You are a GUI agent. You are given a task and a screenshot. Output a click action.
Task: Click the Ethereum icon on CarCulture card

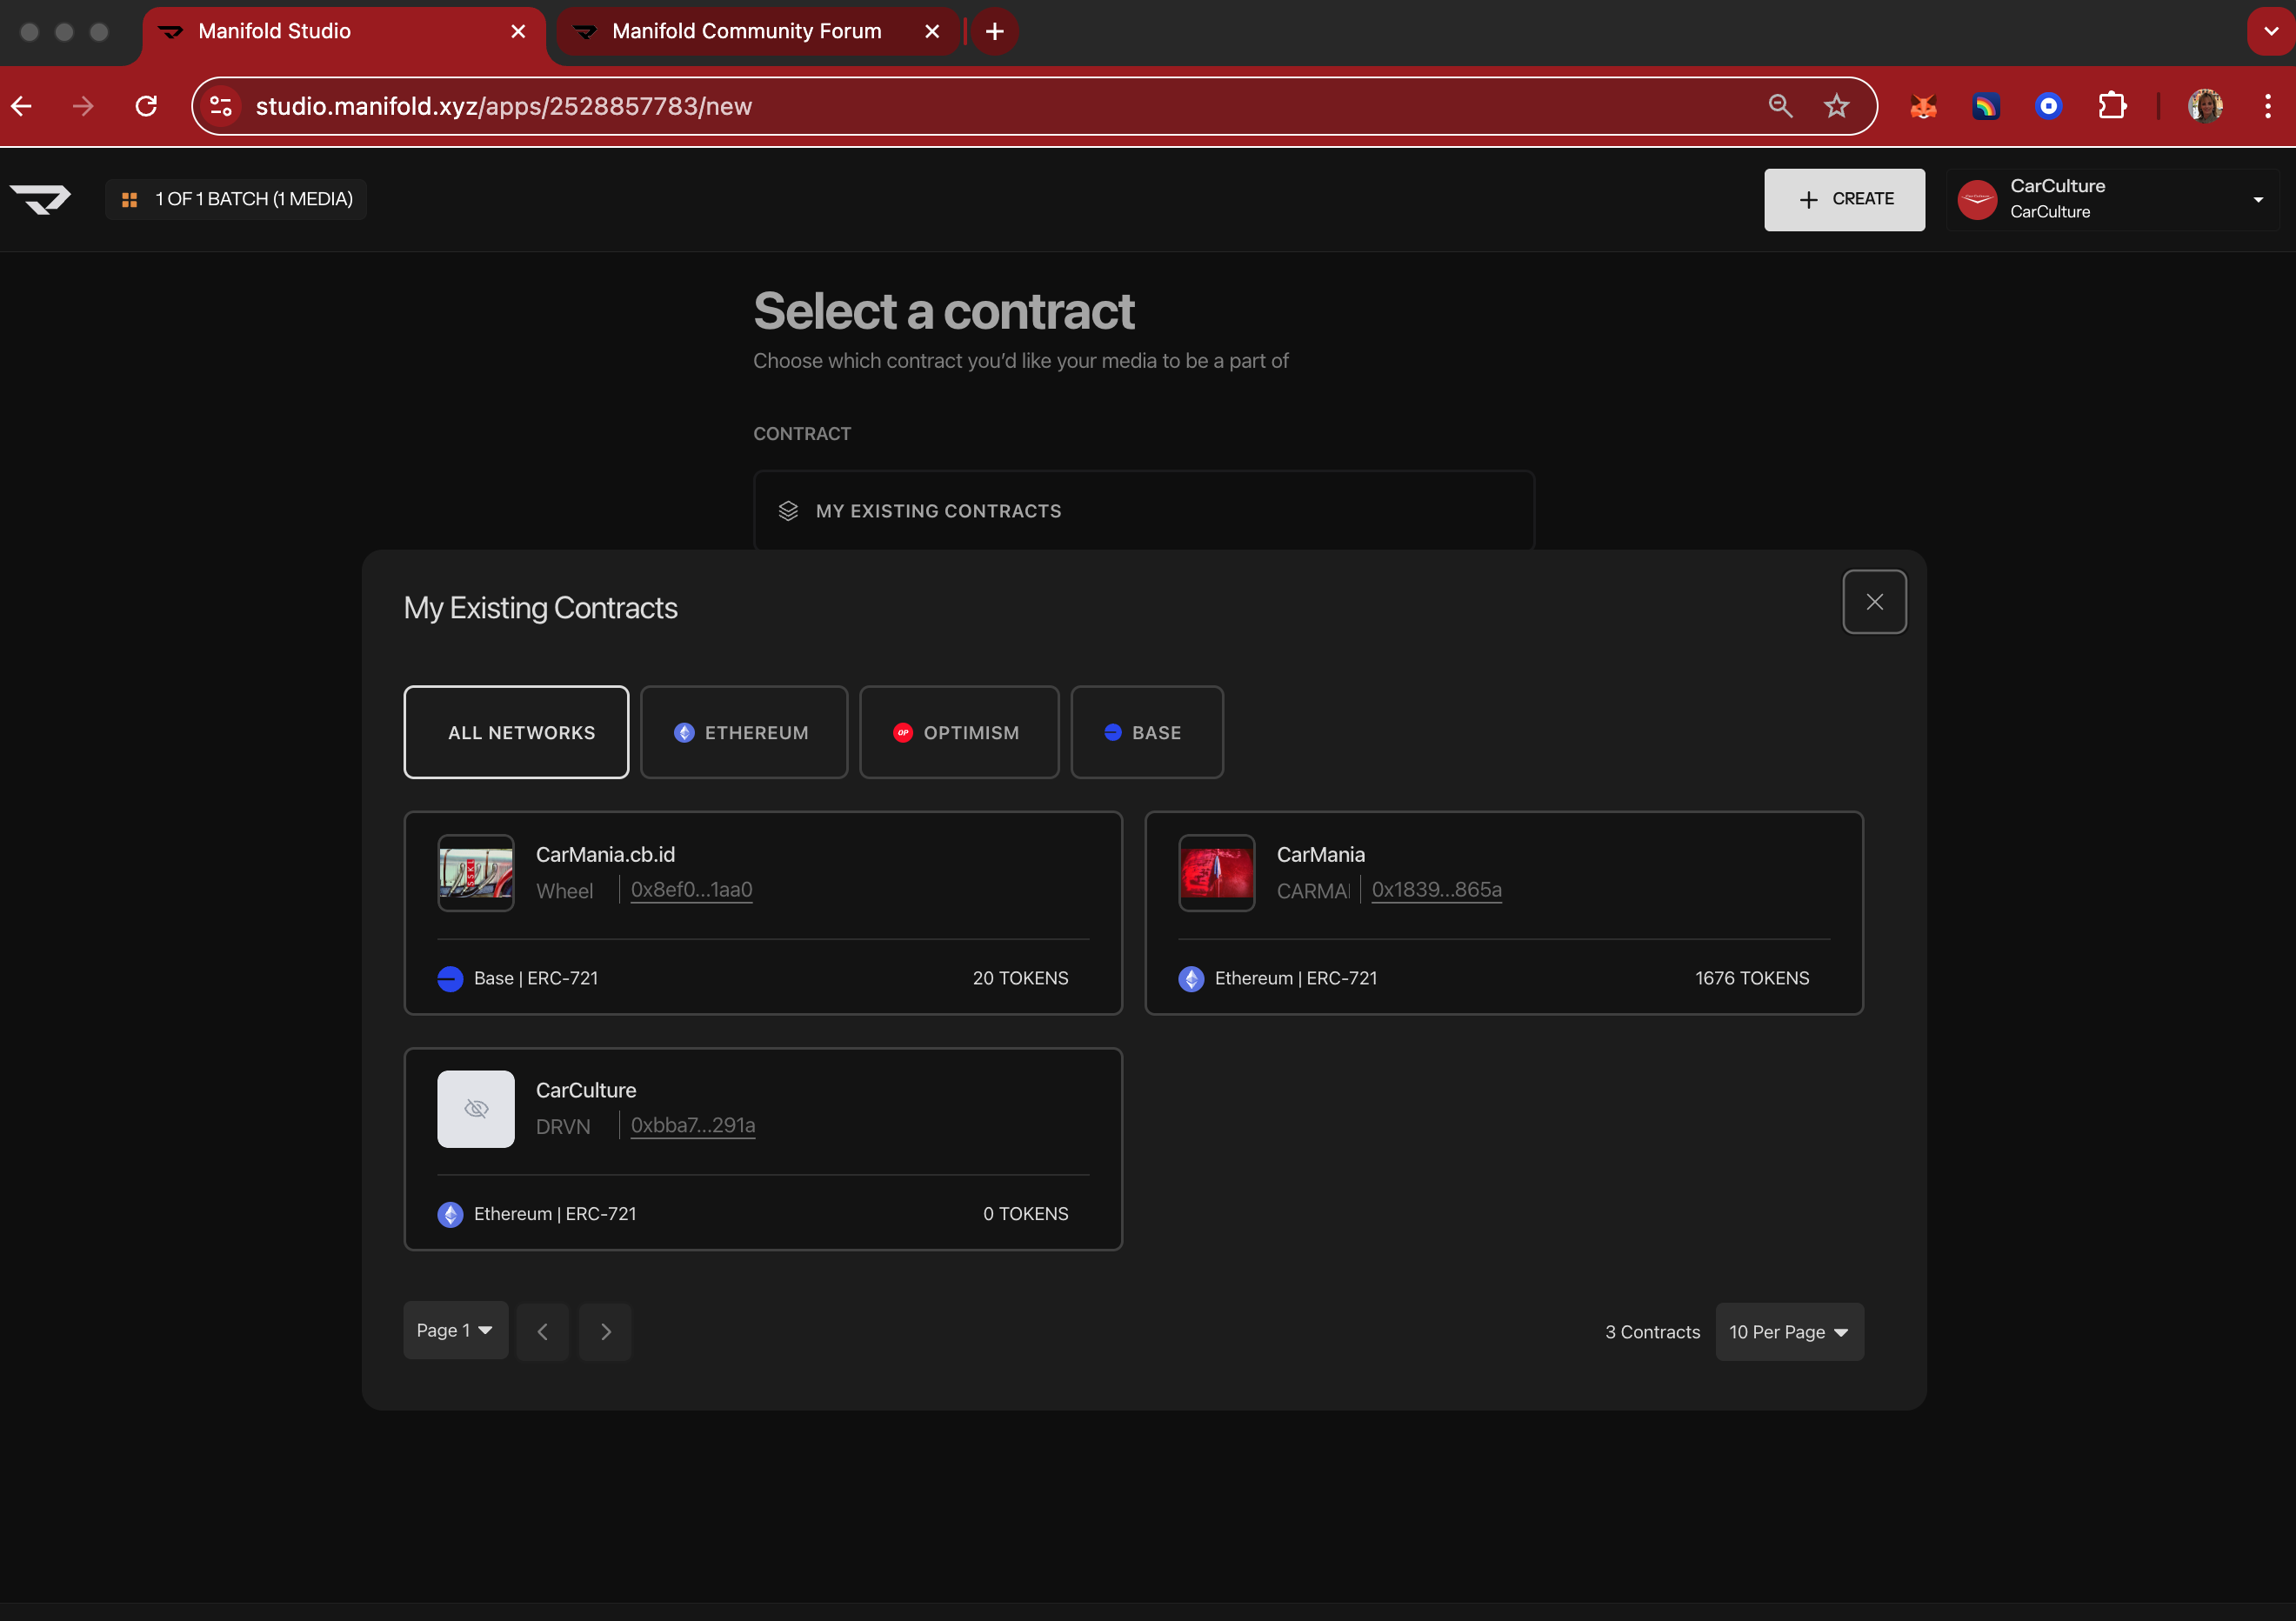450,1214
